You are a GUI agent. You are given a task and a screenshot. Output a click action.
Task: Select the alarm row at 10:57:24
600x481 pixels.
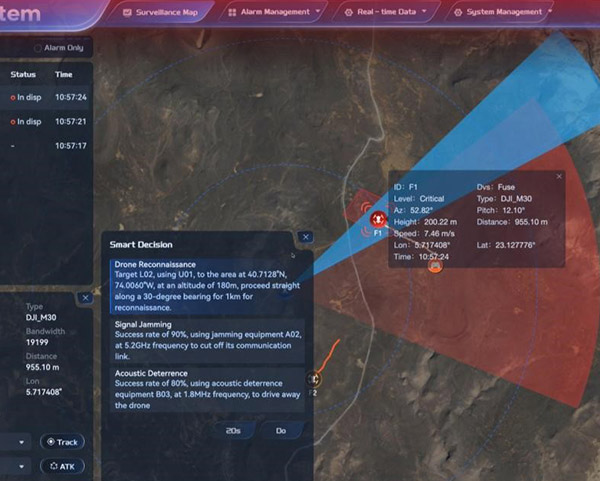coord(45,97)
